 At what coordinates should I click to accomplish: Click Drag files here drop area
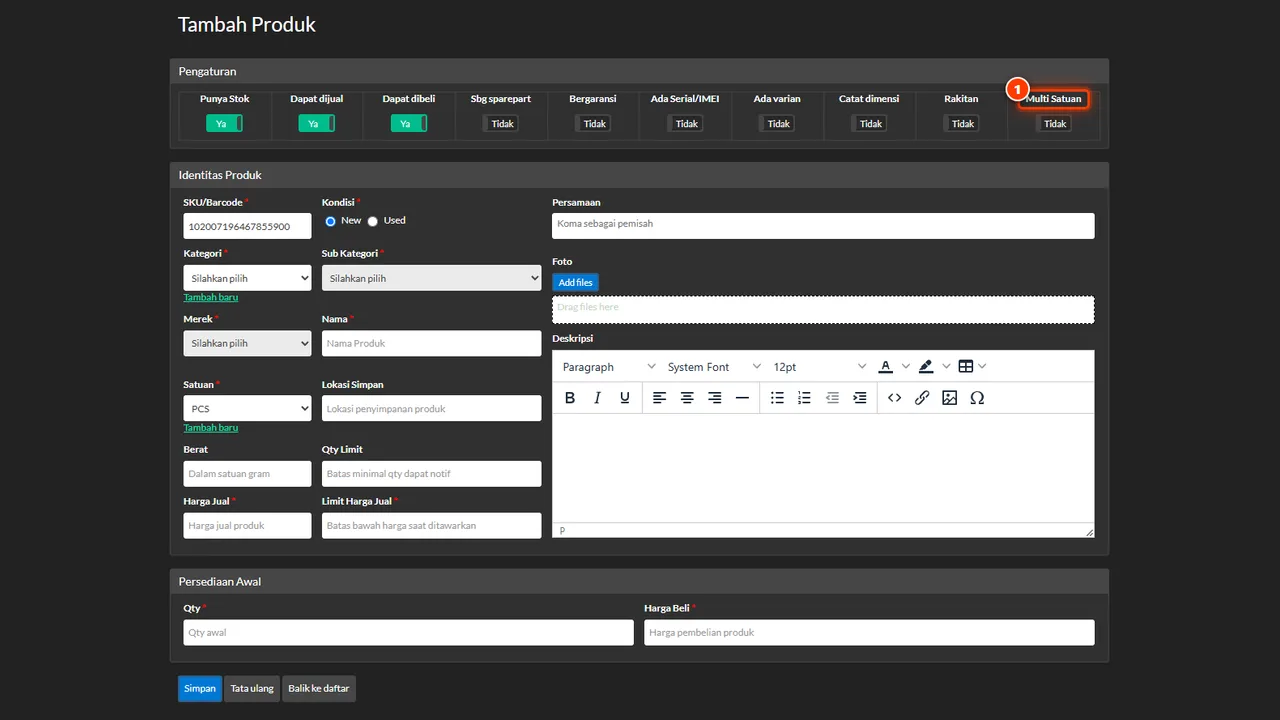tap(823, 309)
